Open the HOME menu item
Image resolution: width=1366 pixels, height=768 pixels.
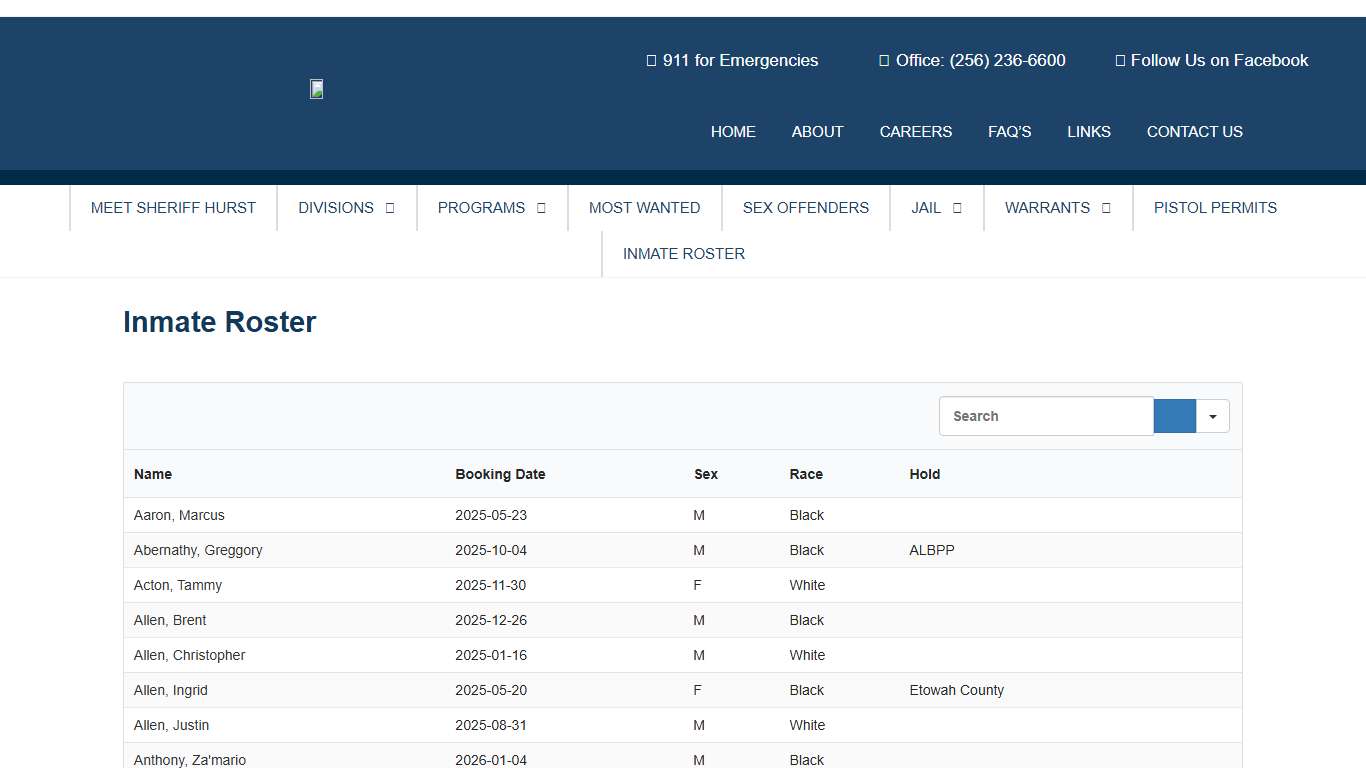pyautogui.click(x=733, y=131)
